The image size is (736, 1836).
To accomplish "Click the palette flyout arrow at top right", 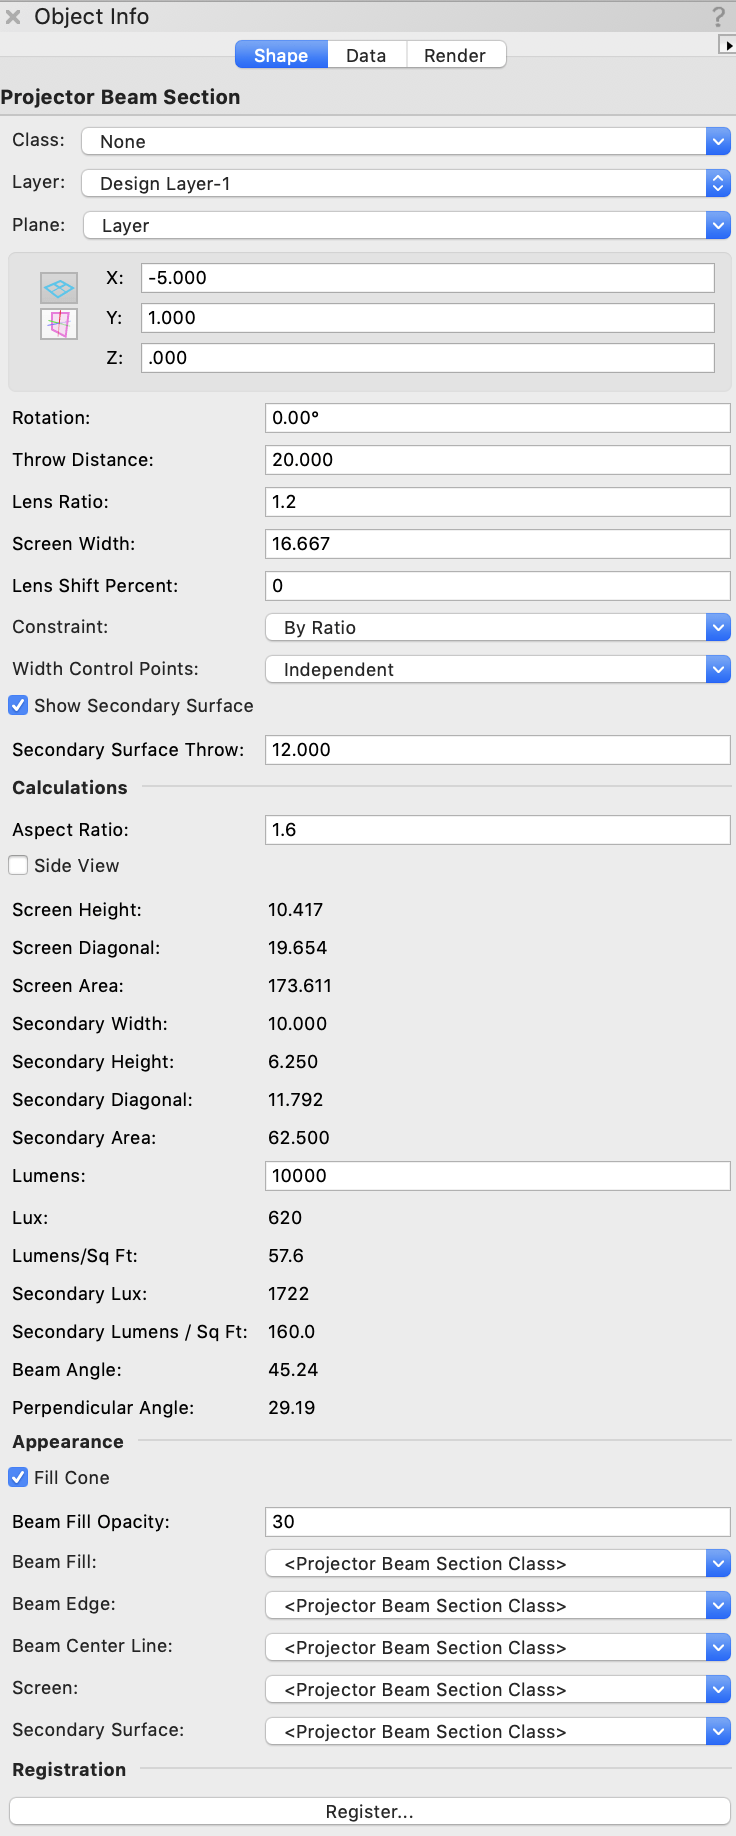I will pyautogui.click(x=728, y=45).
